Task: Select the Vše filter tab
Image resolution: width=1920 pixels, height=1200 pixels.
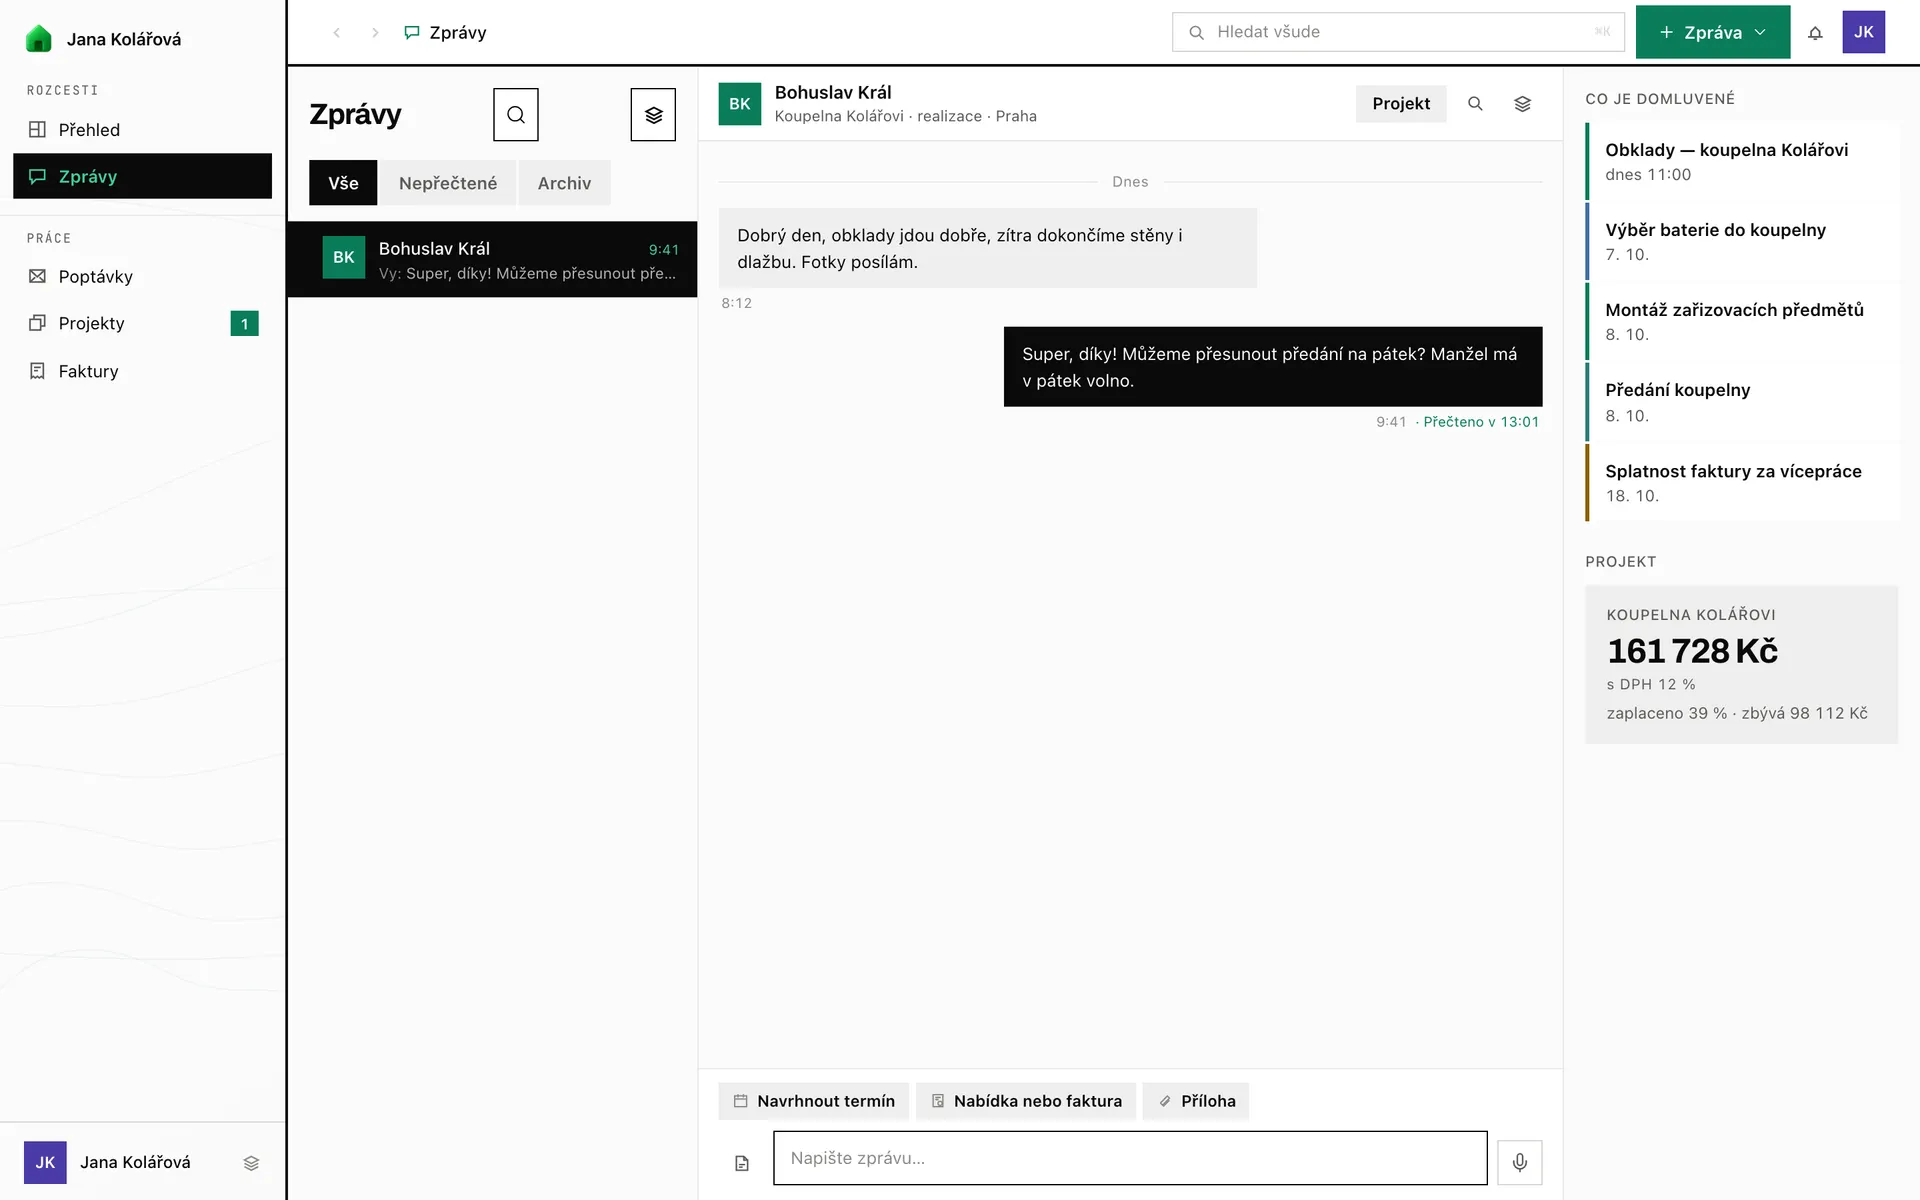Action: pos(343,183)
